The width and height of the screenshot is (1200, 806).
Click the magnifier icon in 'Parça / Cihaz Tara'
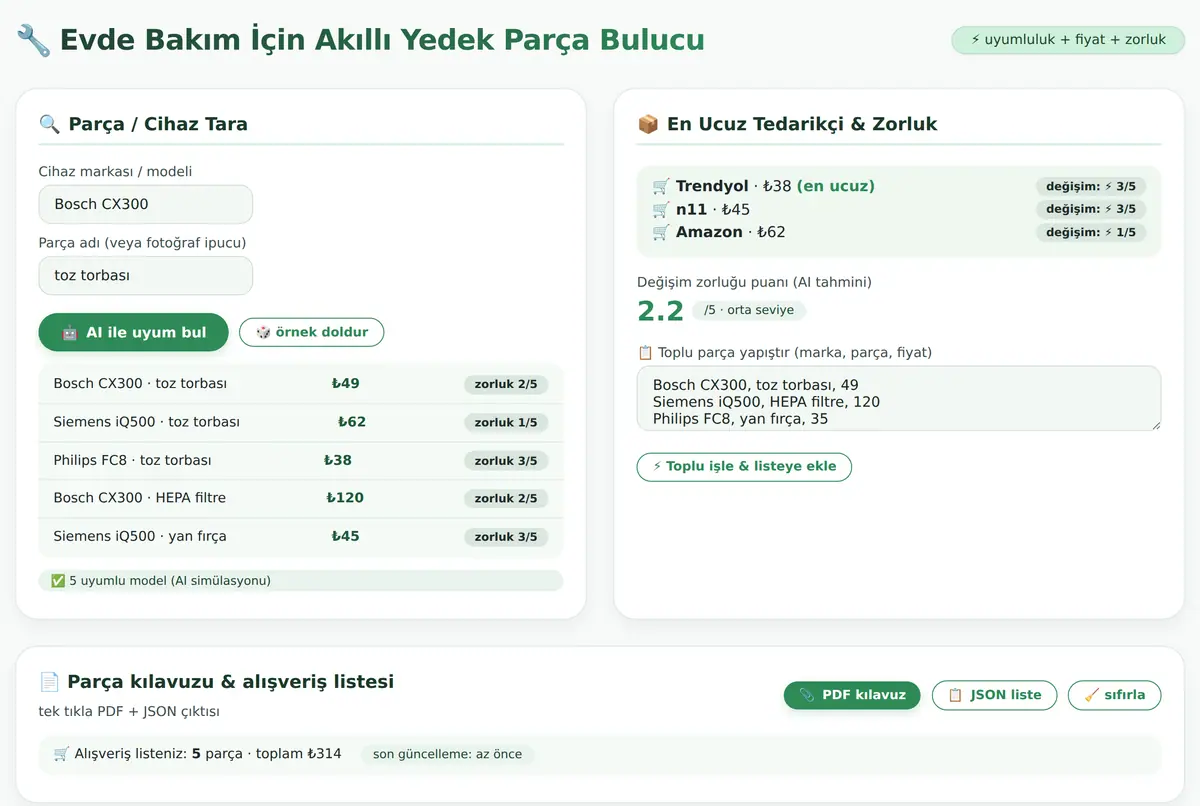tap(49, 124)
